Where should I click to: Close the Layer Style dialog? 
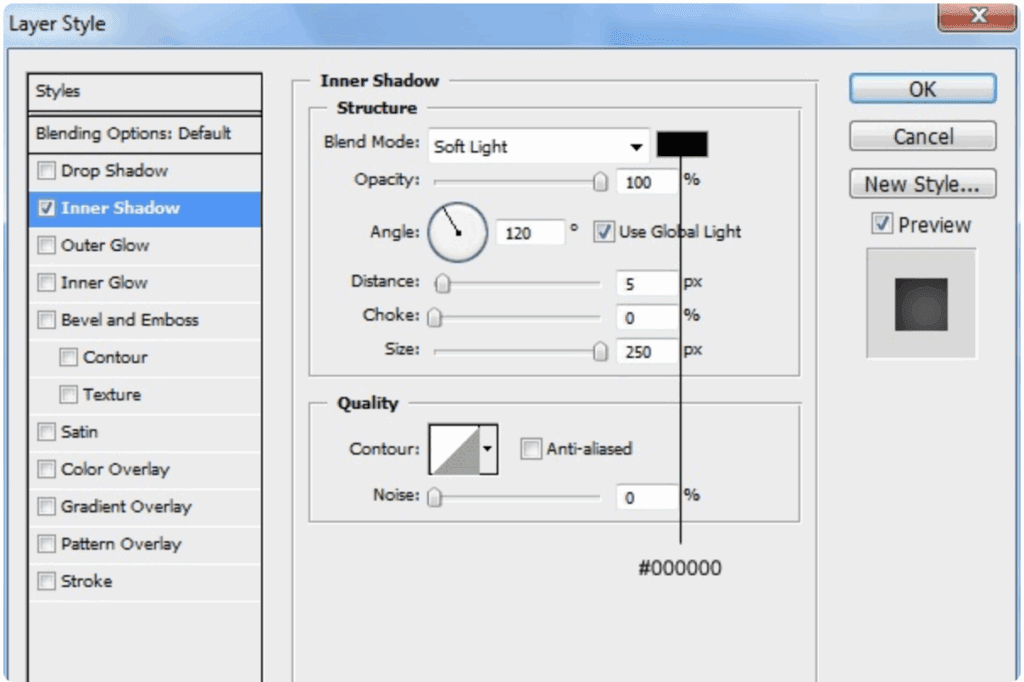(x=977, y=17)
